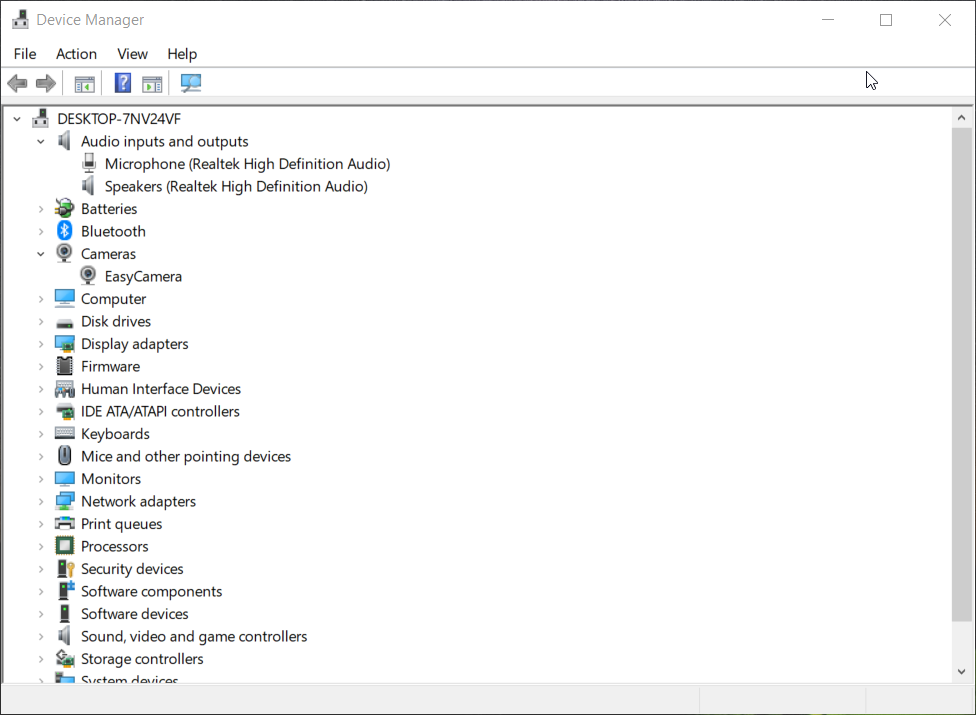Screen dimensions: 976x715
Task: Expand the Disk drives category
Action: (41, 322)
